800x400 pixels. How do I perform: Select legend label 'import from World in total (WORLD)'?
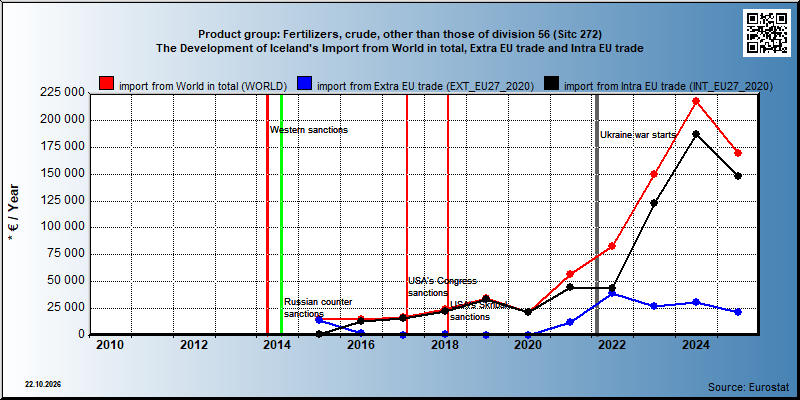(203, 86)
